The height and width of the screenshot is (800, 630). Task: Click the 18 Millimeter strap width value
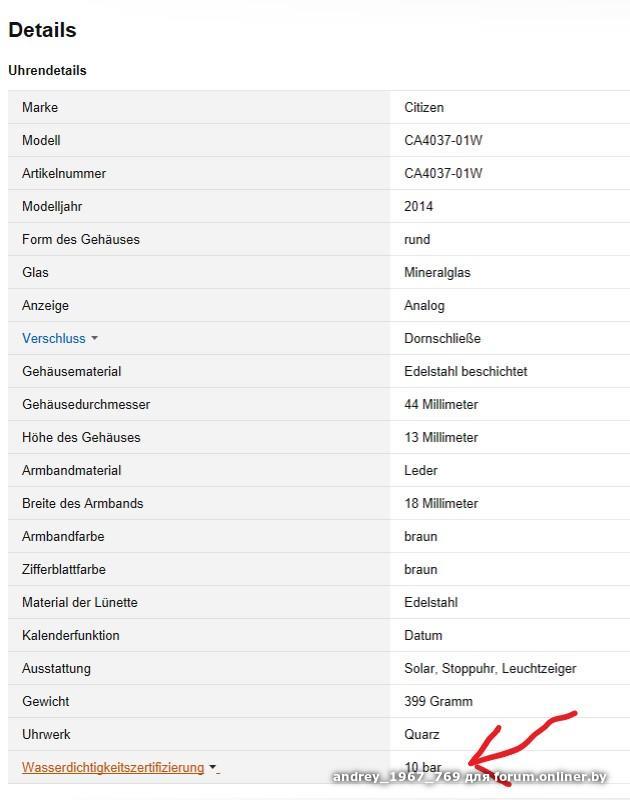pyautogui.click(x=441, y=504)
